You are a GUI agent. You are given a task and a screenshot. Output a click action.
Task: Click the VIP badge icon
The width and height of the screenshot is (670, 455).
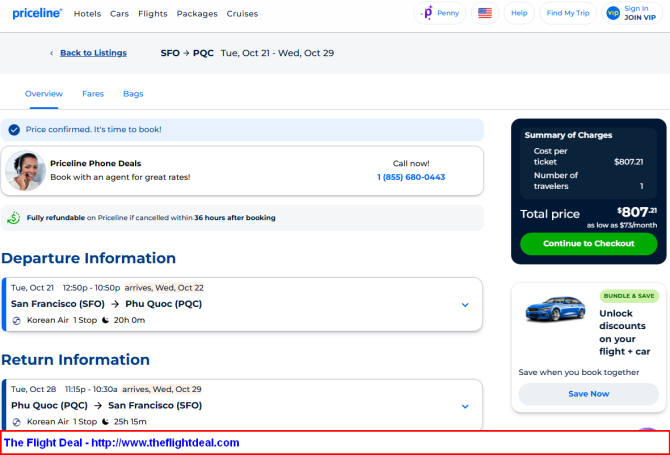coord(613,13)
